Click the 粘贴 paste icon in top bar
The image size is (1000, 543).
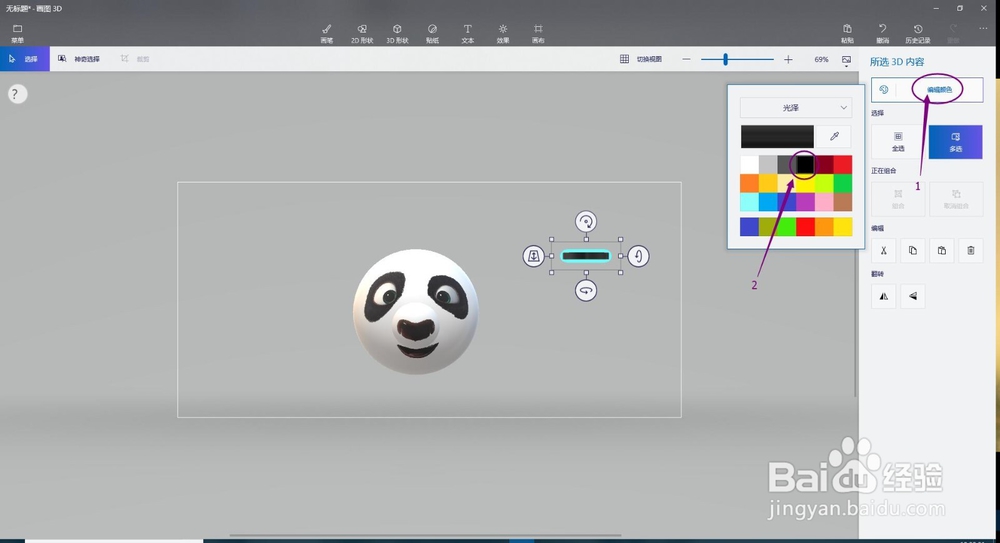pyautogui.click(x=847, y=34)
